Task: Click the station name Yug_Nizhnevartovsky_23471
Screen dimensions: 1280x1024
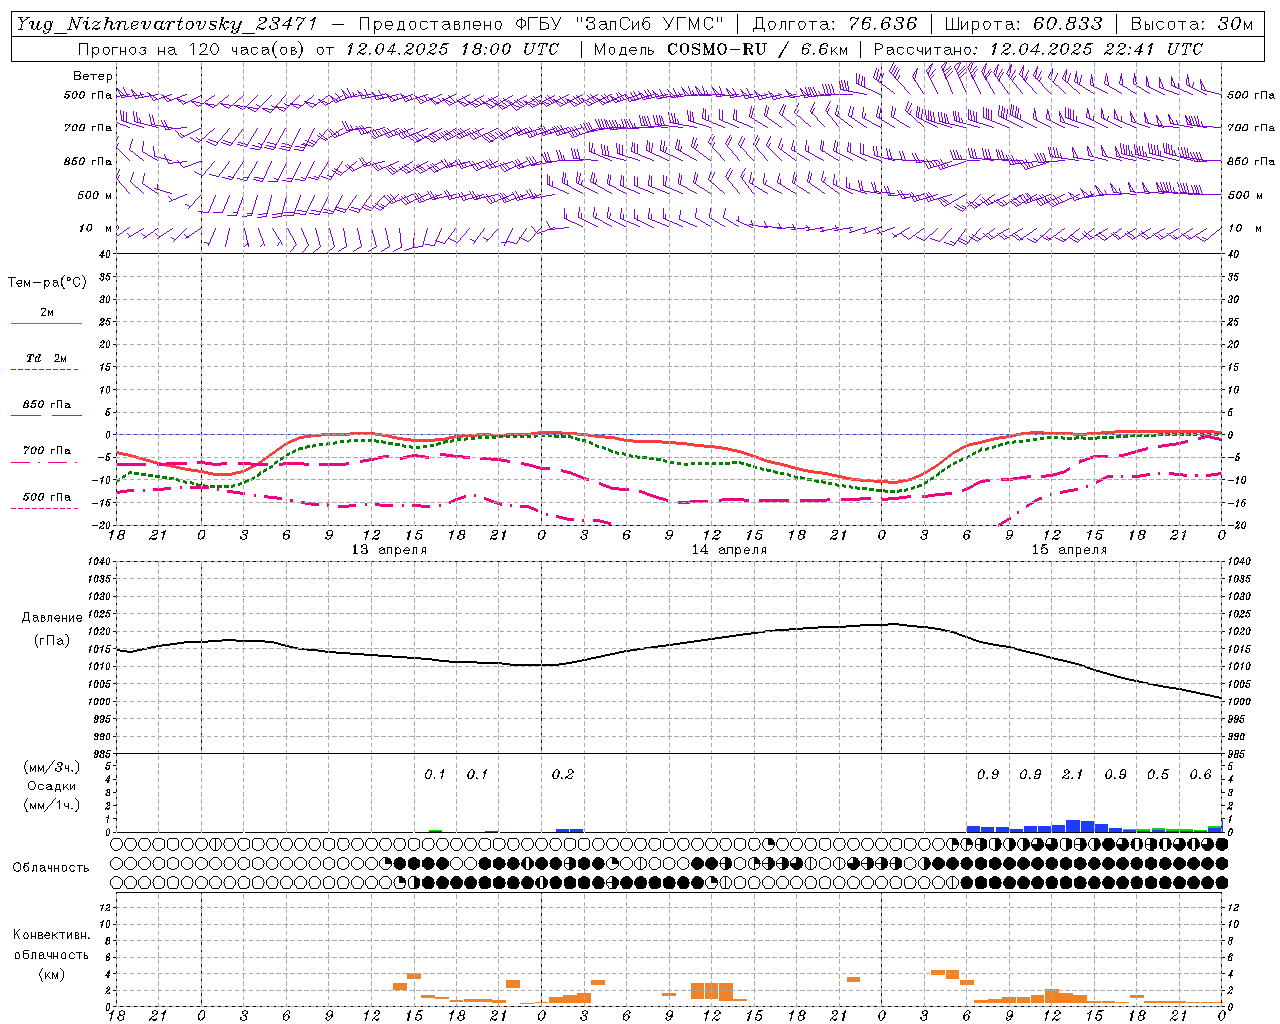Action: (167, 24)
